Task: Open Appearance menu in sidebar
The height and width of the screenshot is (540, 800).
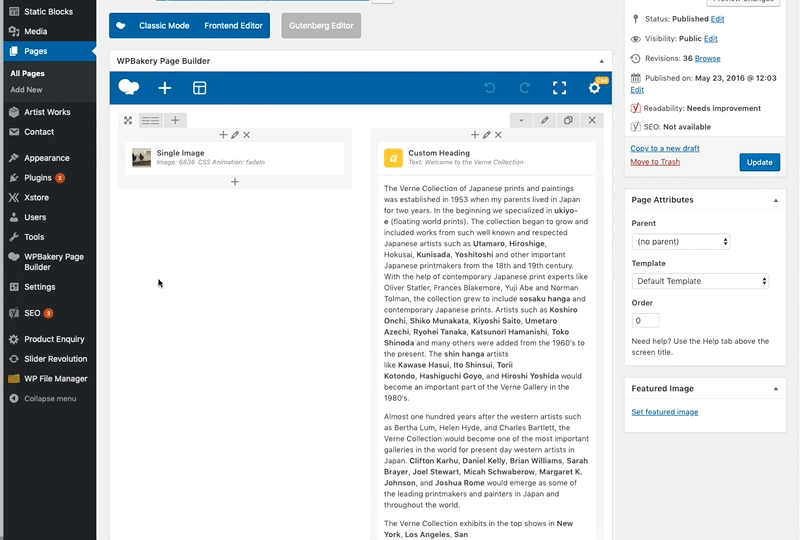Action: pyautogui.click(x=49, y=158)
